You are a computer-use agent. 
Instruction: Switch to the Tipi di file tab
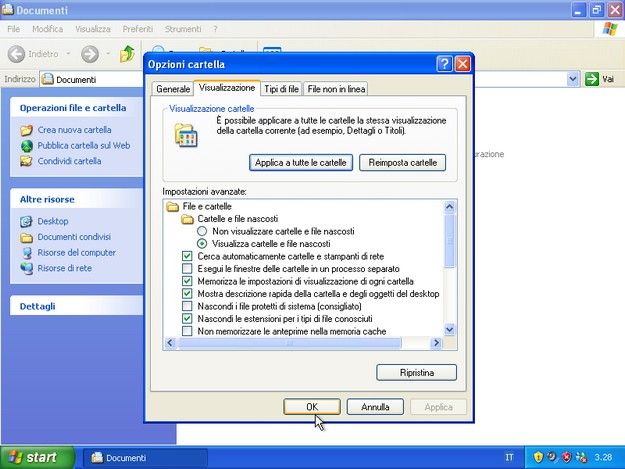[281, 89]
